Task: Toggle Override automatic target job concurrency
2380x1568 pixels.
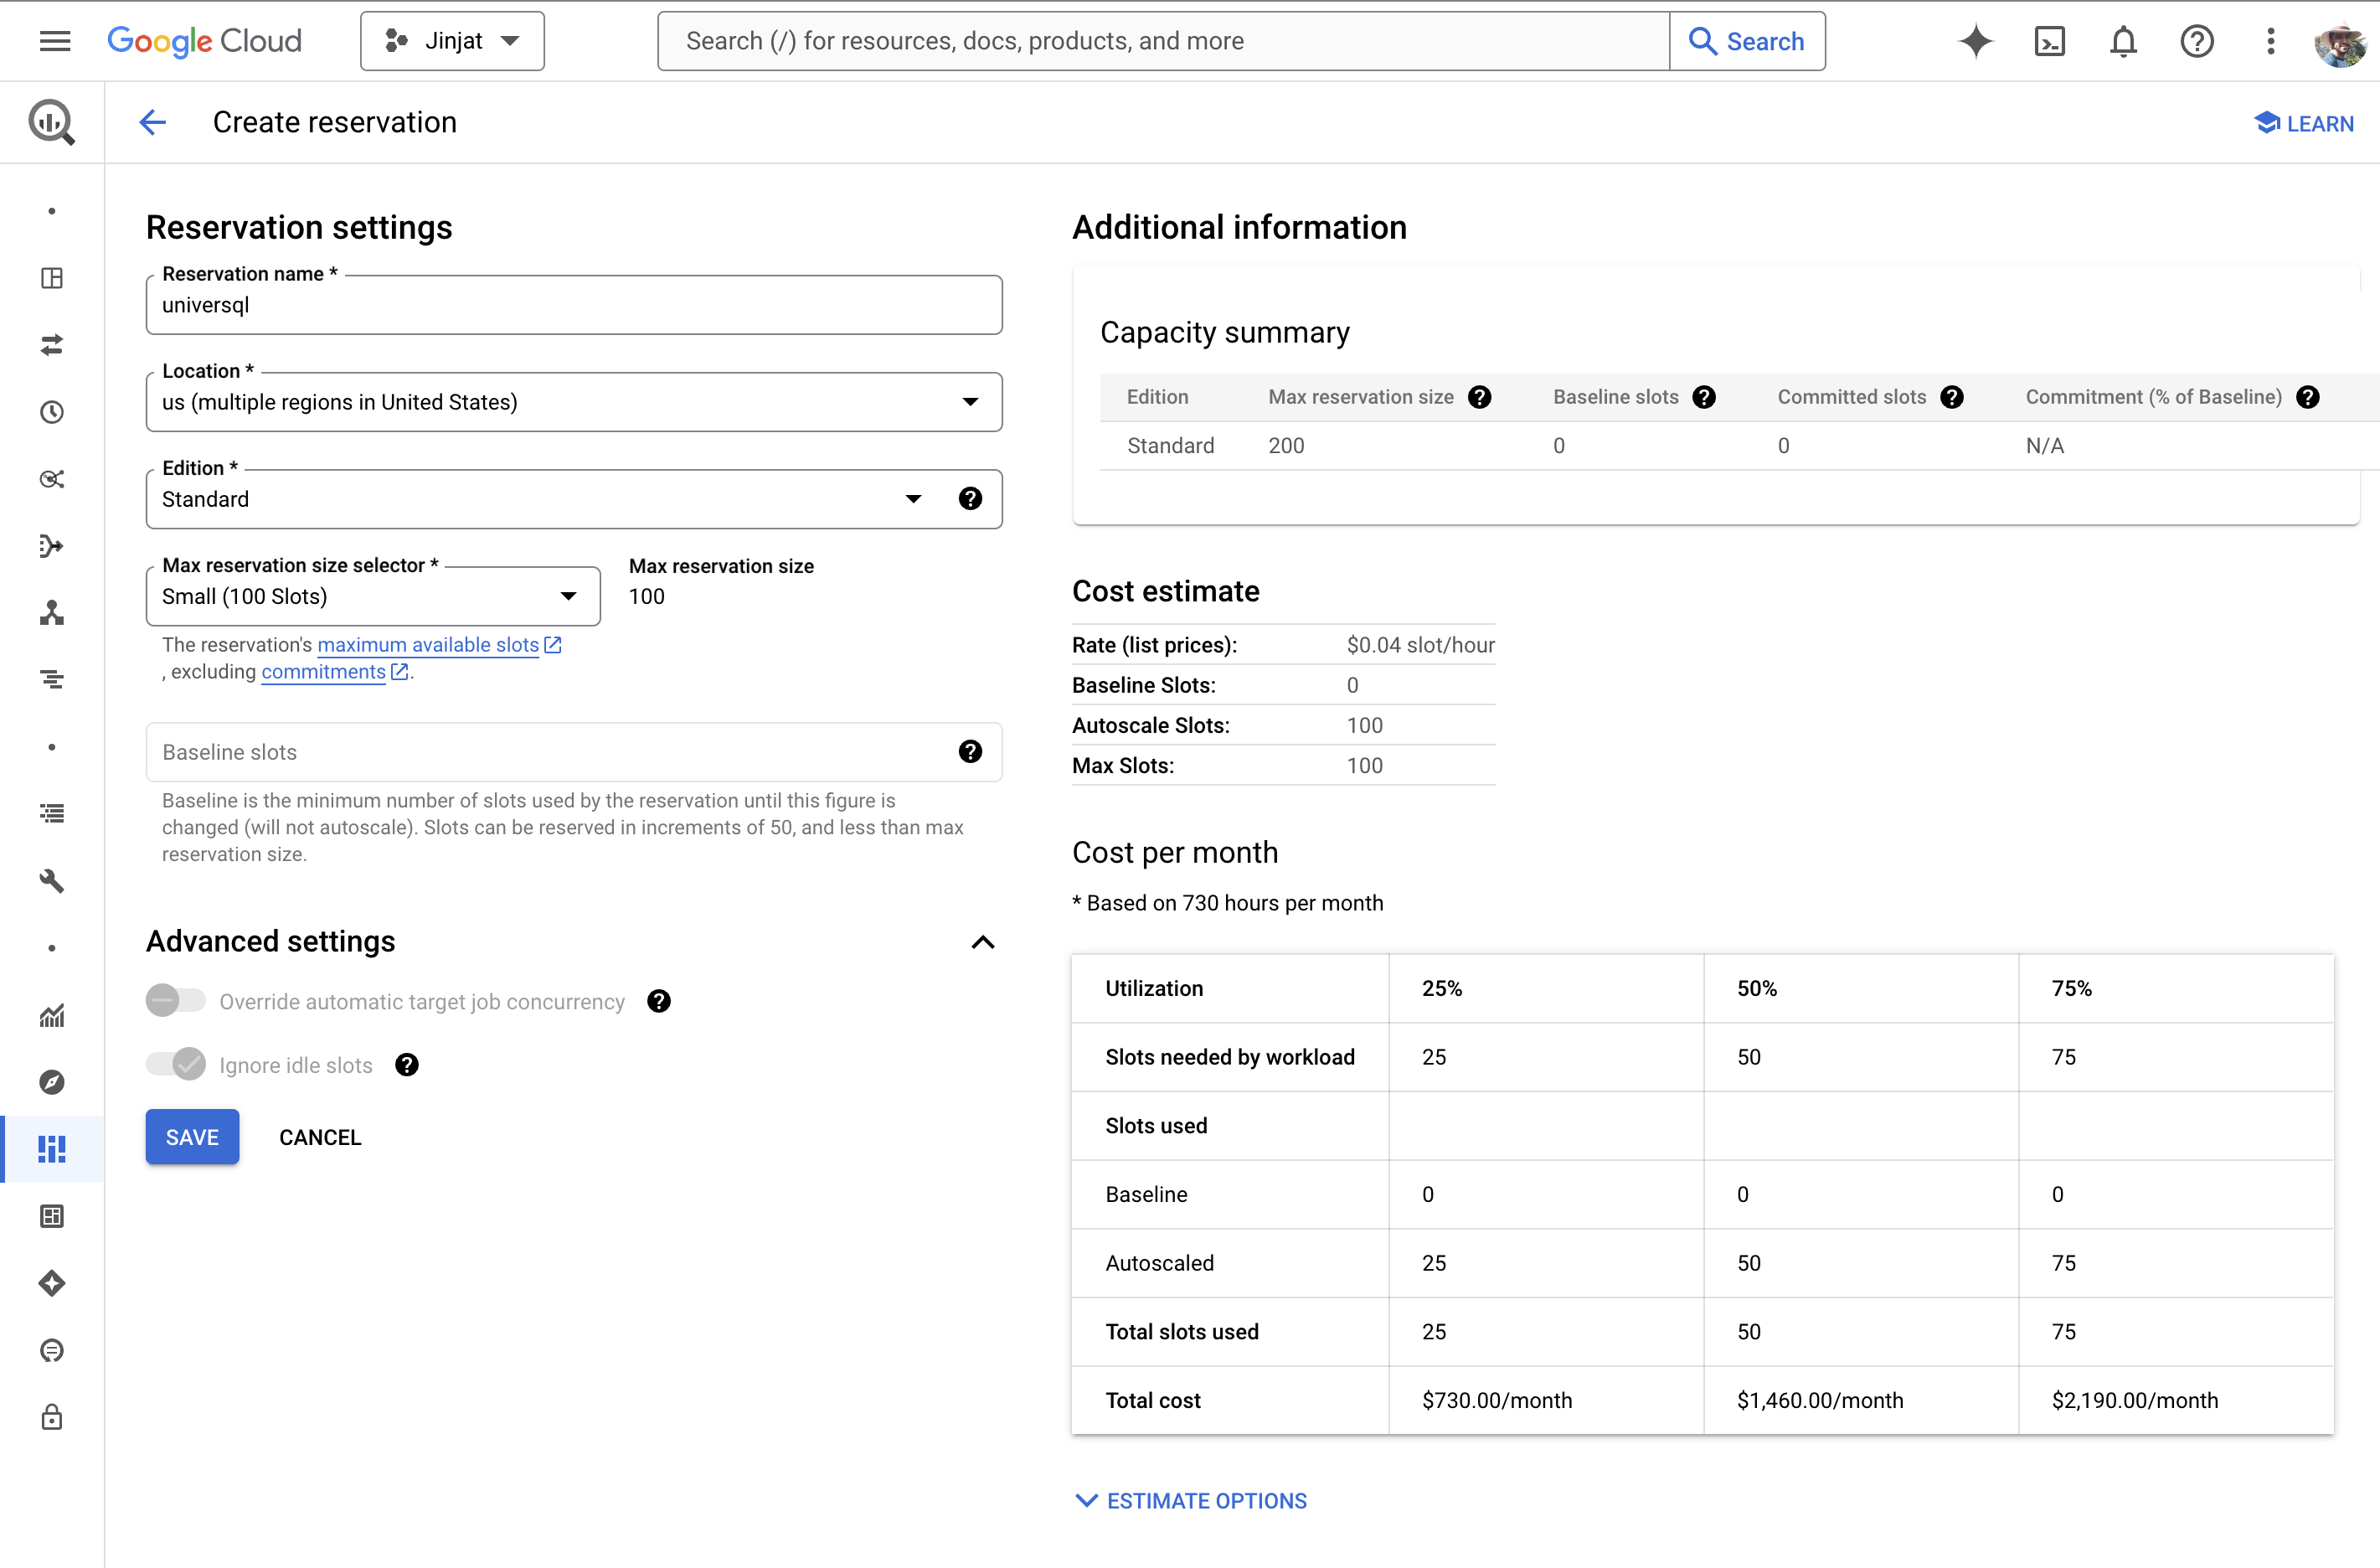Action: tap(175, 1001)
